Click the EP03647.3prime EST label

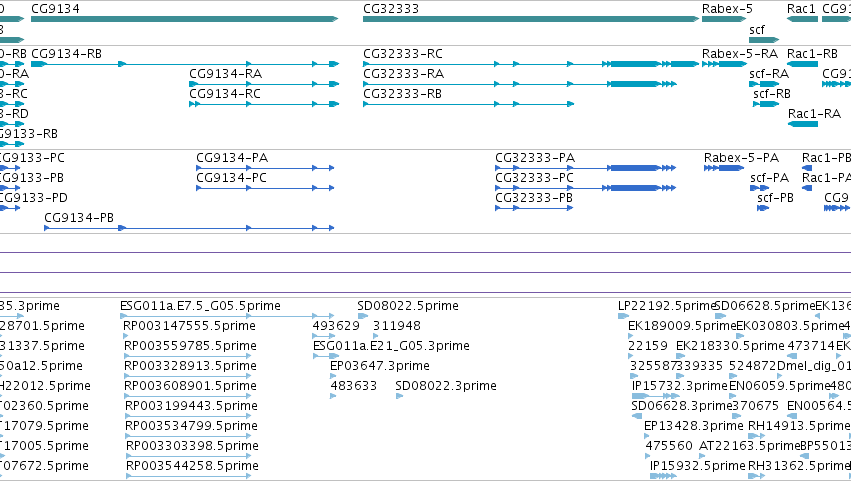379,365
